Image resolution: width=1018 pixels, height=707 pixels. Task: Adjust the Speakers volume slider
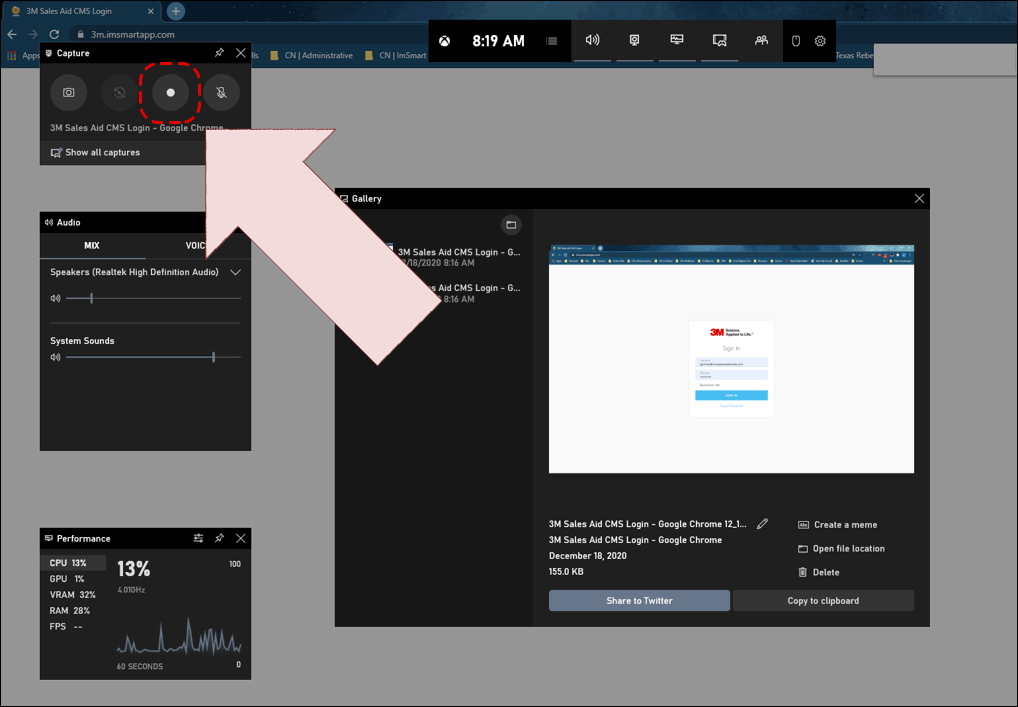[153, 299]
